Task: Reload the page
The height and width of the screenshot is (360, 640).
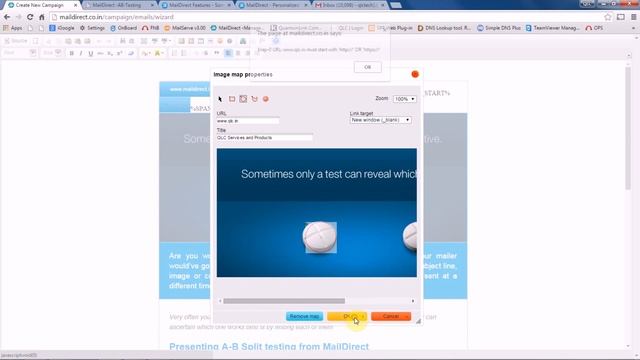Action: 30,17
